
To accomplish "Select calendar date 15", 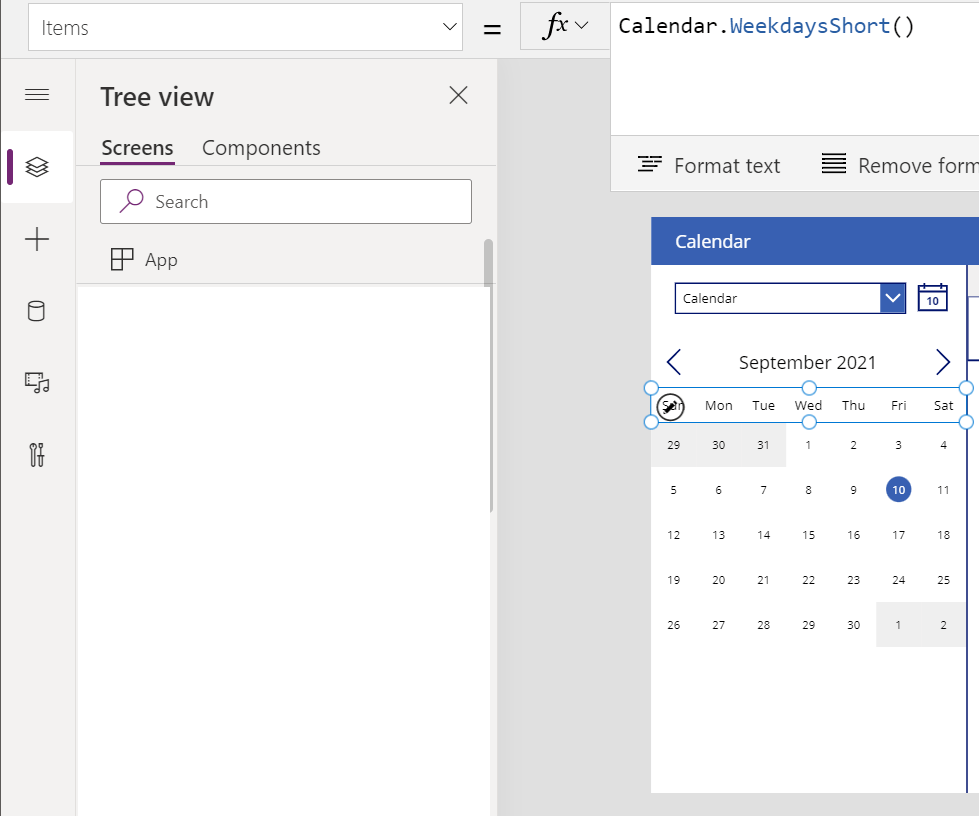I will (809, 535).
